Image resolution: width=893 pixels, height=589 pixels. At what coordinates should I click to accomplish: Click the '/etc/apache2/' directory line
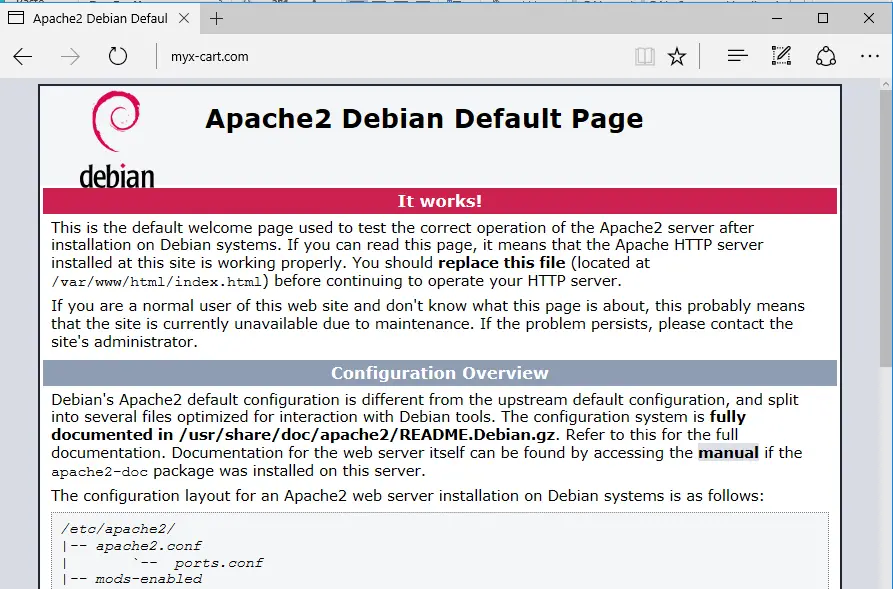tap(118, 529)
